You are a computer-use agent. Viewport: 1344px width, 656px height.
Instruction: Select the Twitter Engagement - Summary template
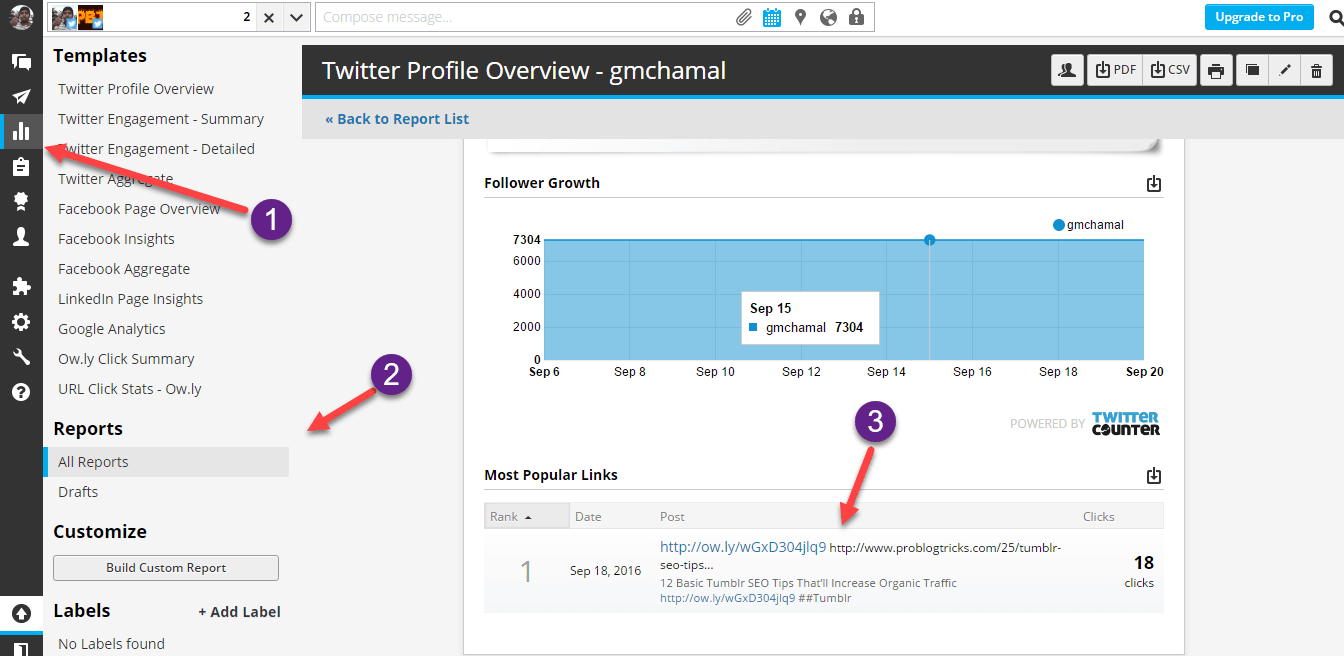[x=161, y=119]
